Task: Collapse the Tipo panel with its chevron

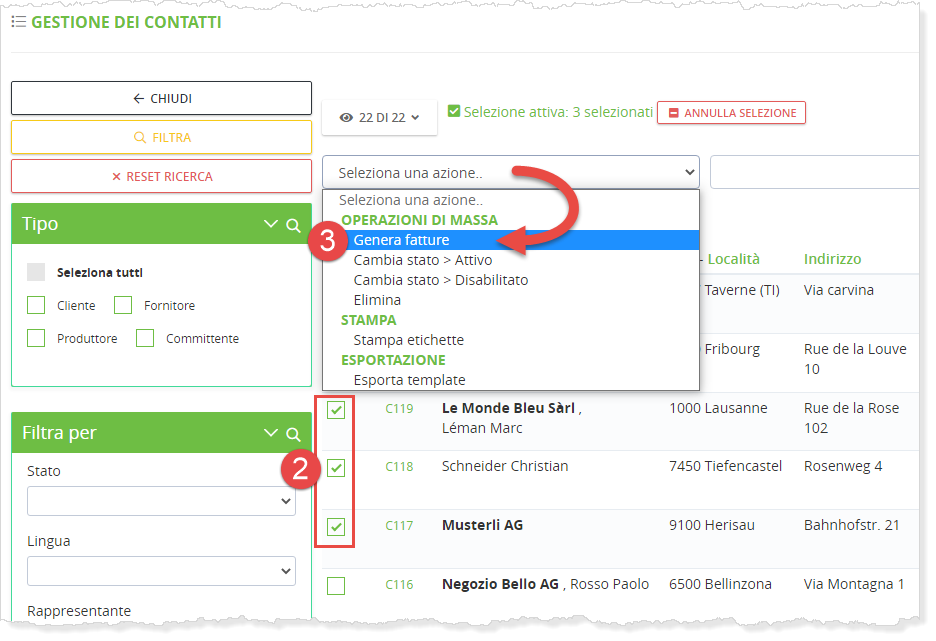Action: (x=270, y=225)
